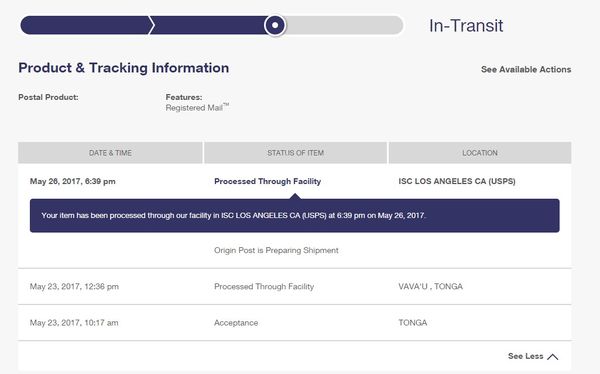
Task: Click LOCATION column header
Action: [x=480, y=153]
